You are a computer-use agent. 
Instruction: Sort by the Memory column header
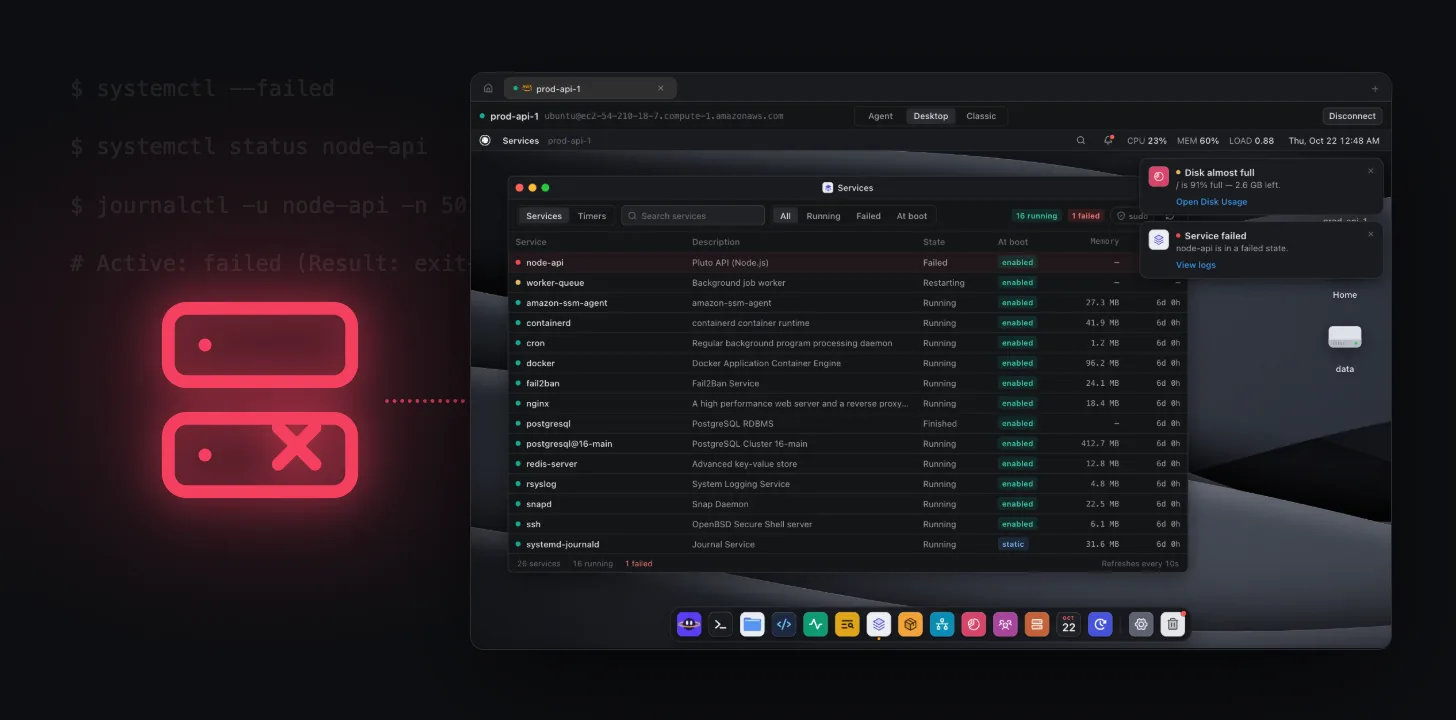1104,242
